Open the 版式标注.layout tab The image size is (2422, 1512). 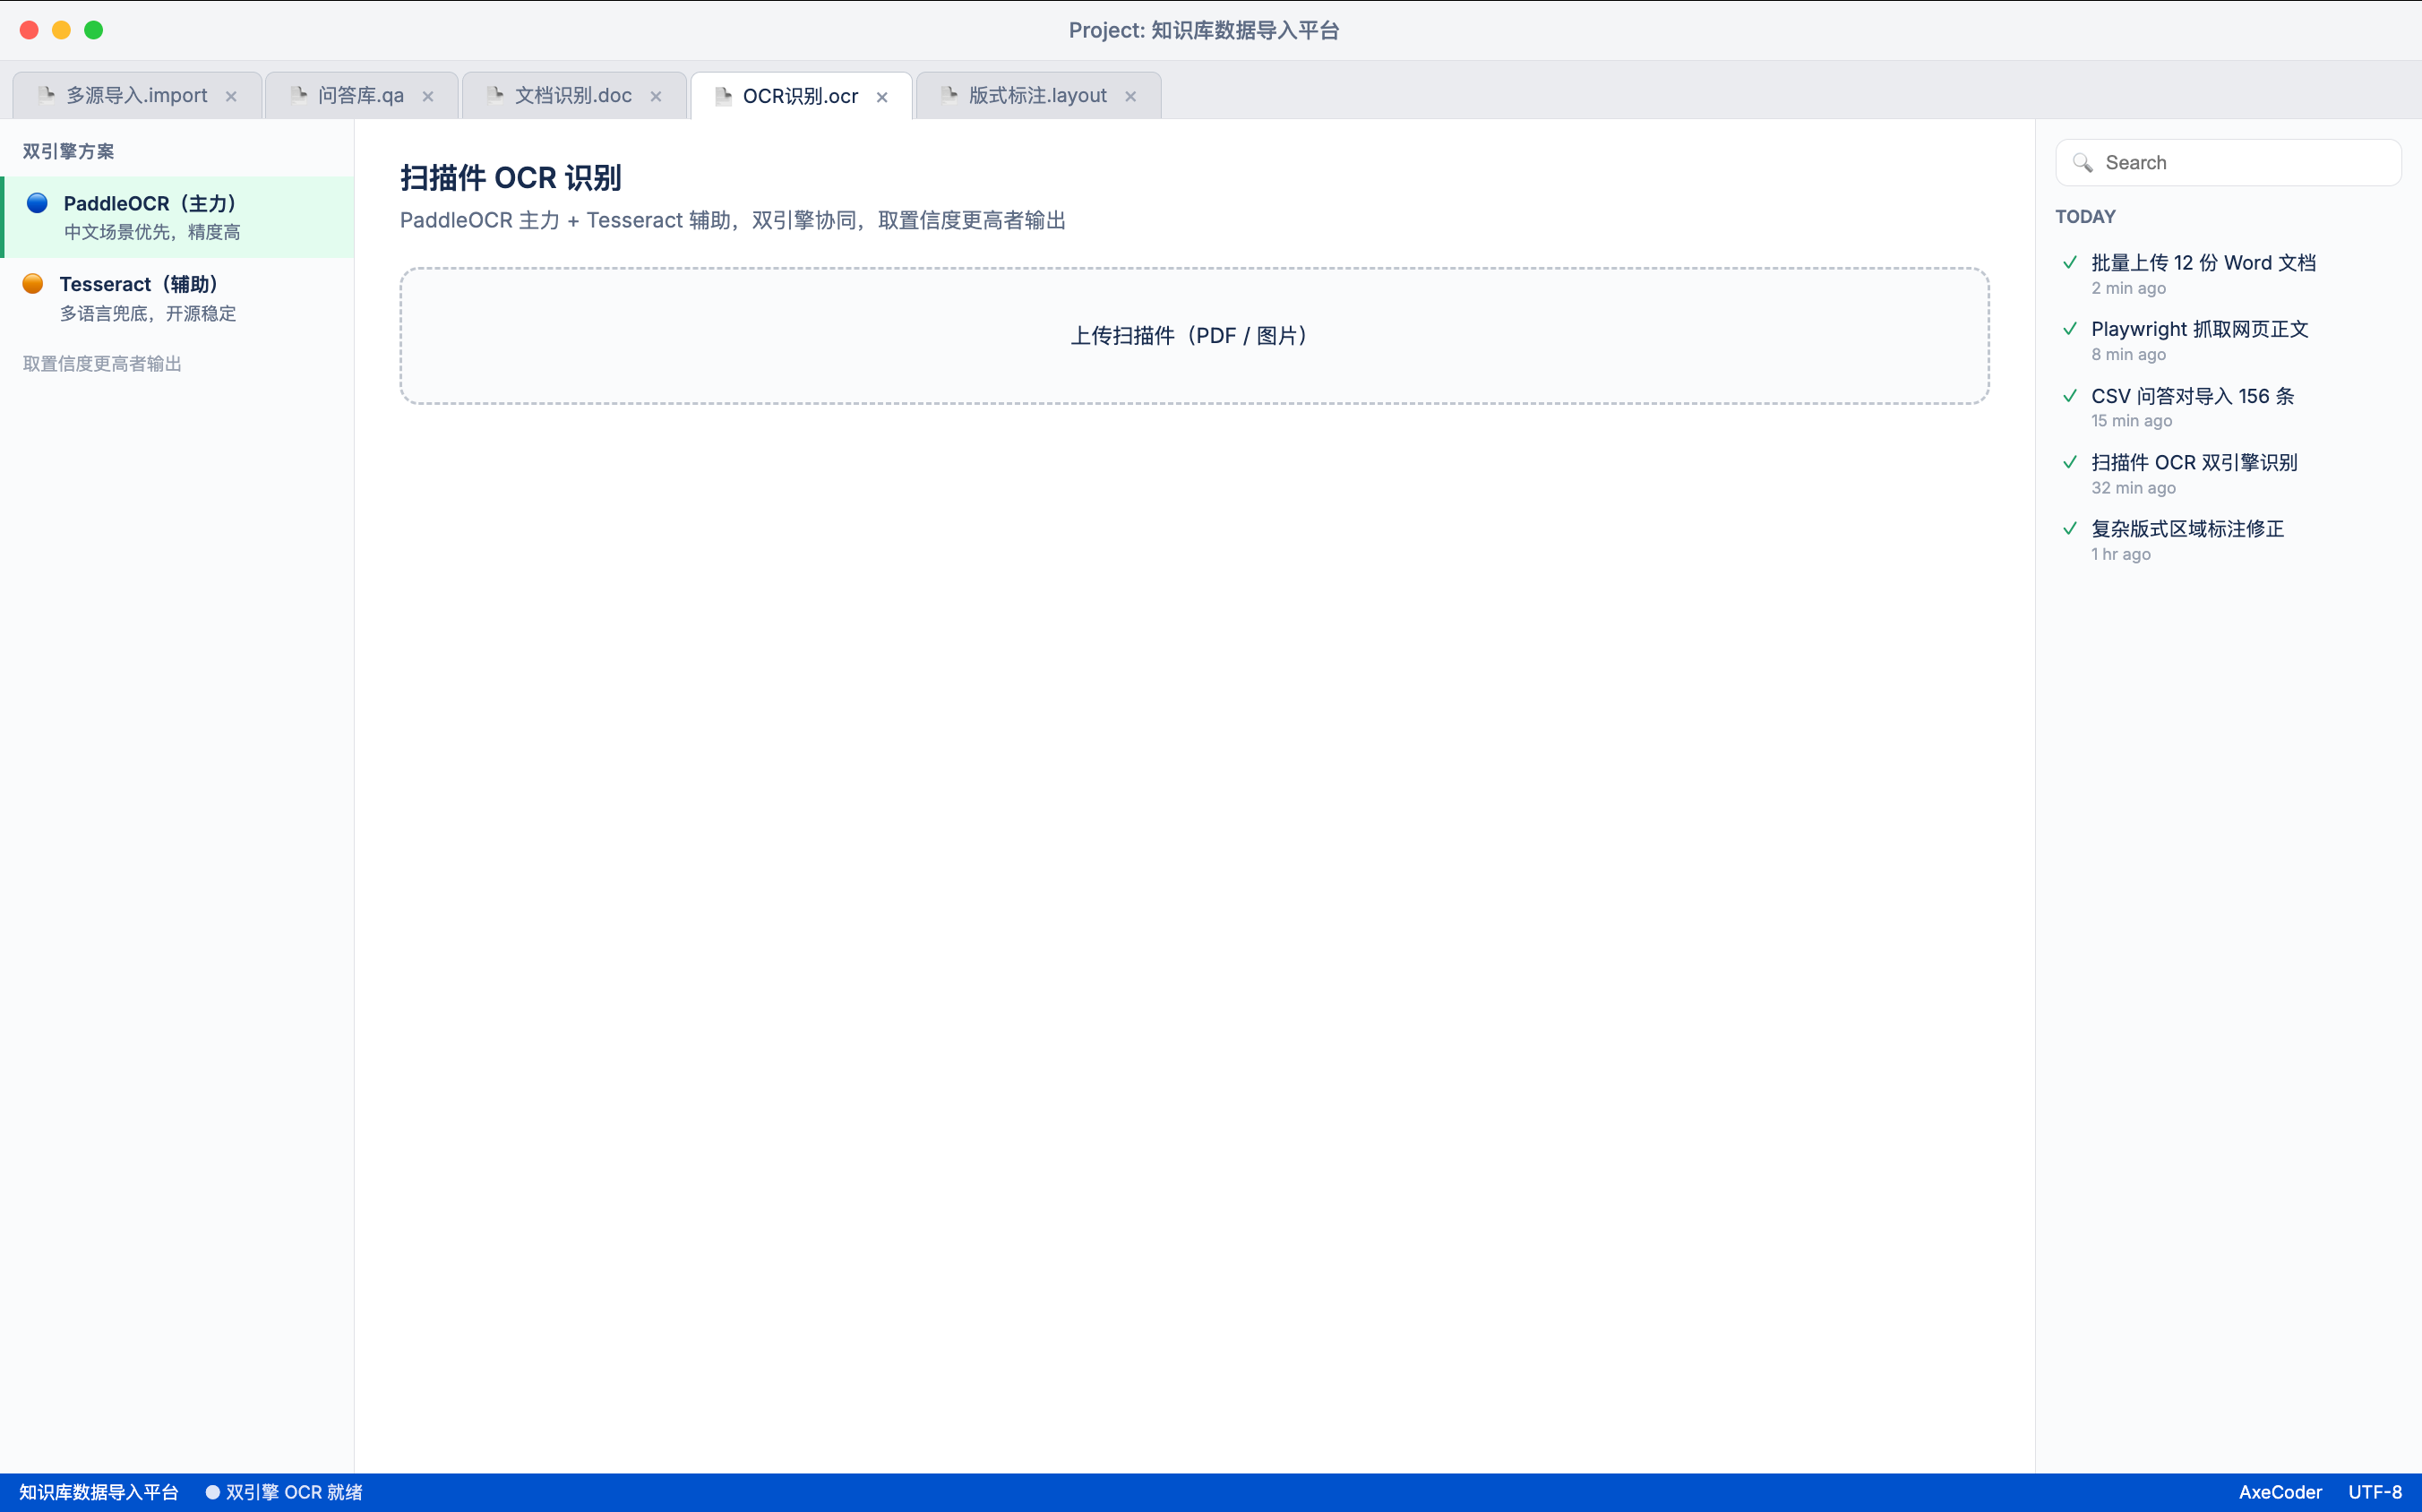point(1037,96)
